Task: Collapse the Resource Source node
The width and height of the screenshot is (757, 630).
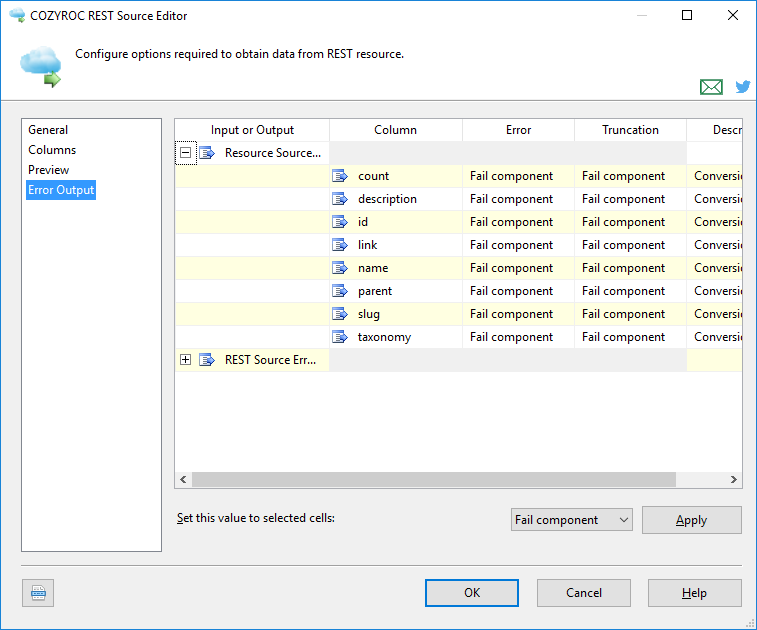Action: click(185, 153)
